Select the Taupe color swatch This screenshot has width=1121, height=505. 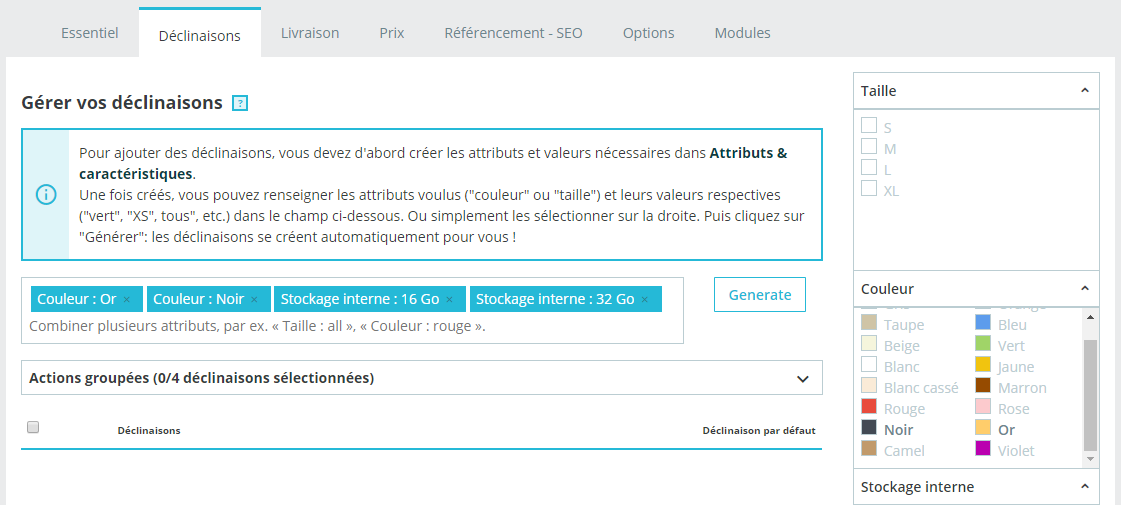tap(869, 322)
